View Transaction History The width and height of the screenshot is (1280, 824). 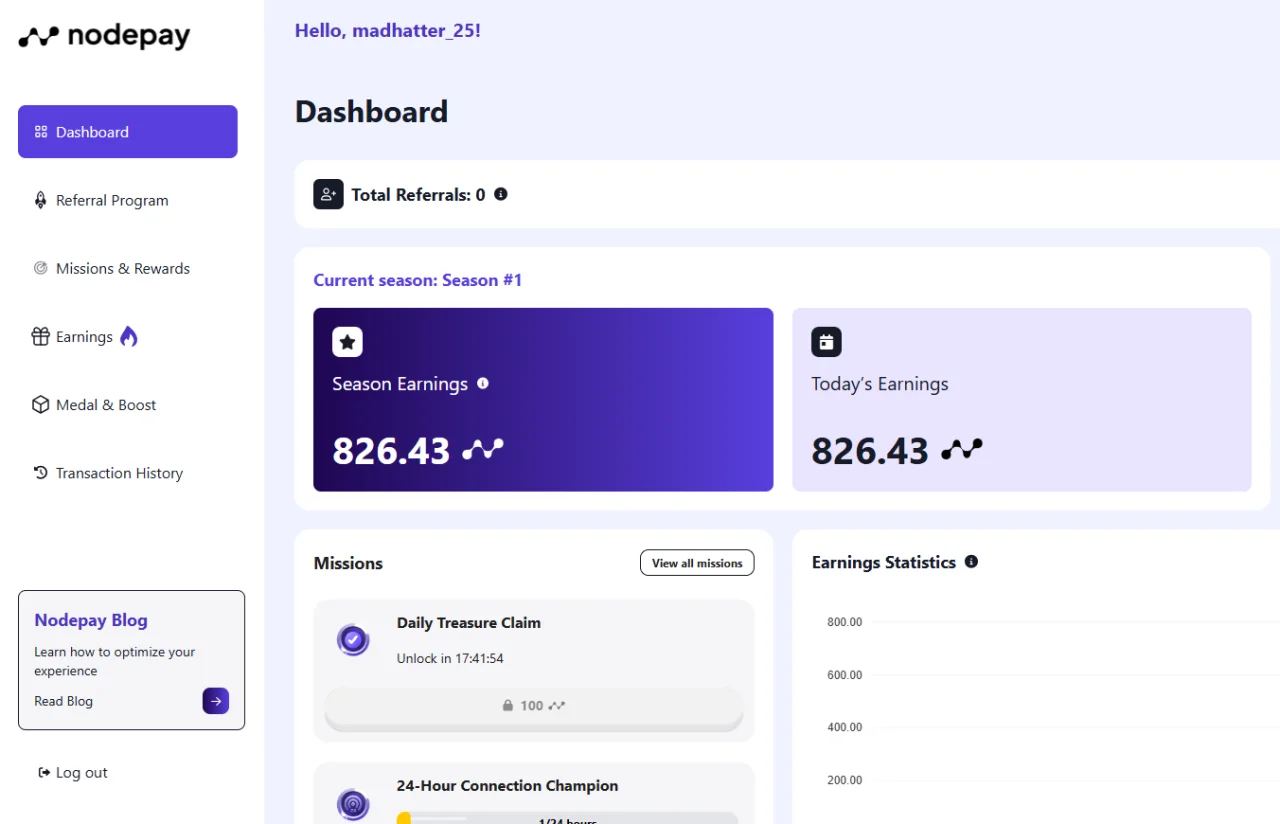point(119,473)
